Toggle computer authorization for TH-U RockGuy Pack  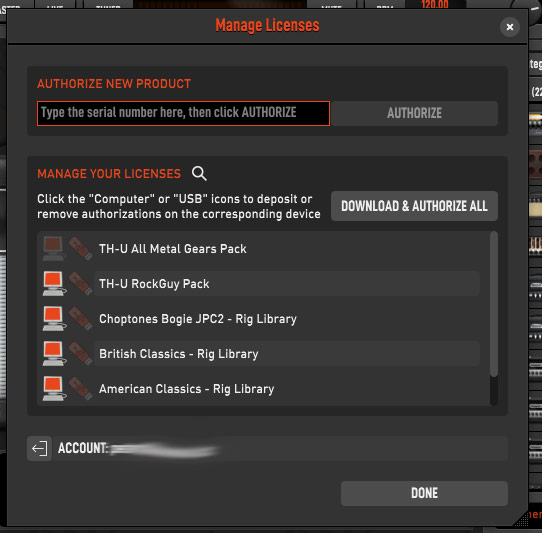pos(54,283)
